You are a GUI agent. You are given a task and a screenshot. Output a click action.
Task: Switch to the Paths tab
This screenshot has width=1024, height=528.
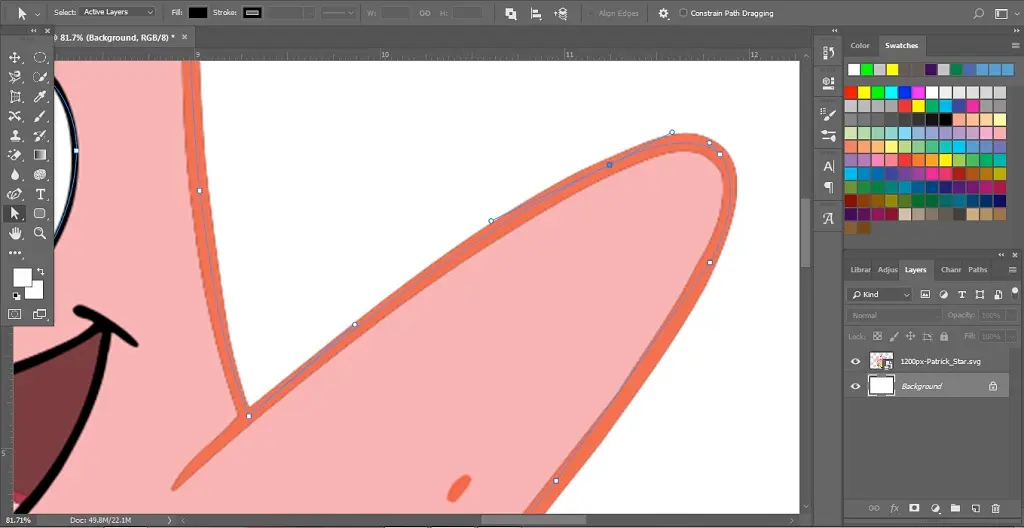[x=978, y=270]
